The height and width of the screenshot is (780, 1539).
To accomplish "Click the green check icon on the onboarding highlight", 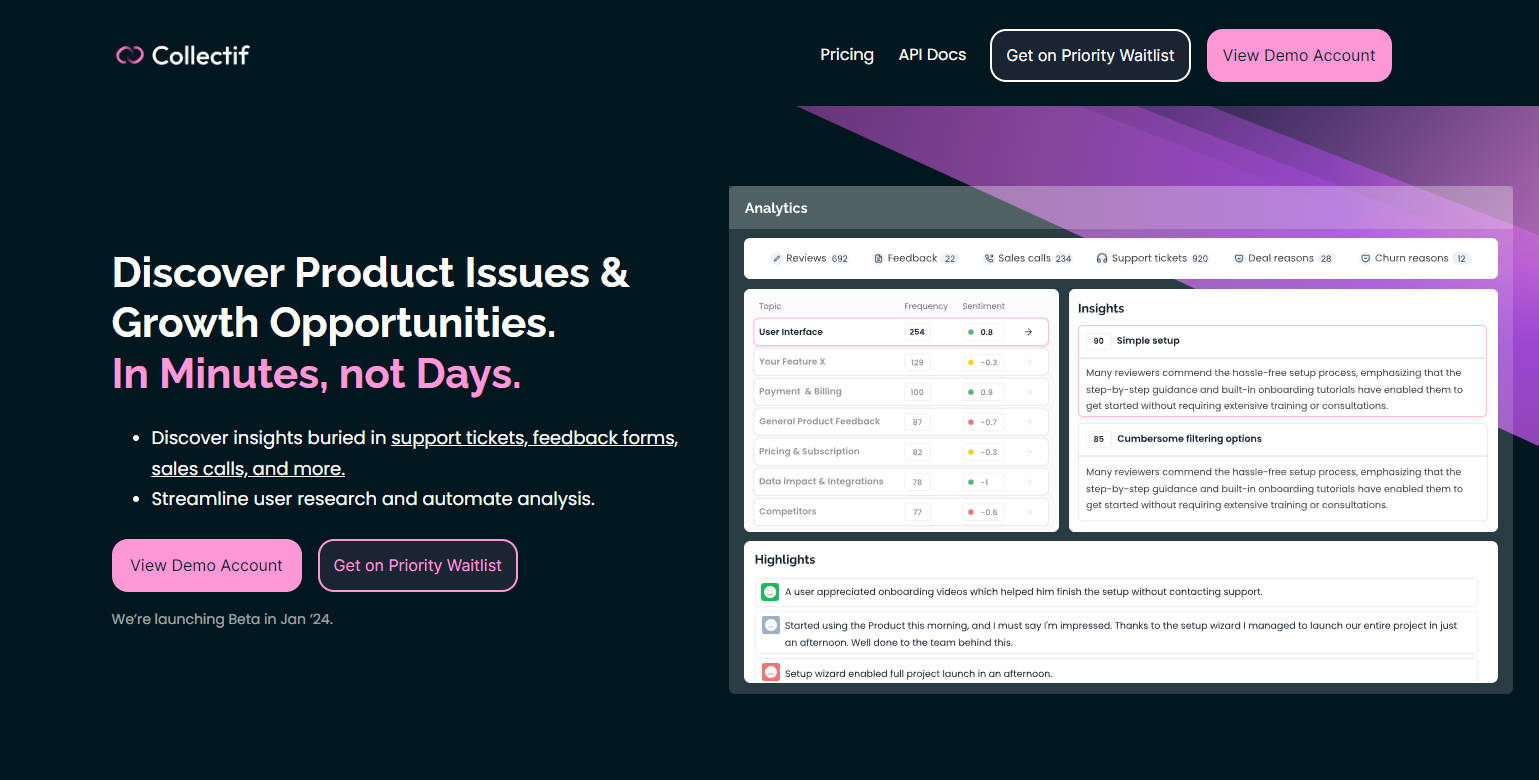I will [x=770, y=592].
